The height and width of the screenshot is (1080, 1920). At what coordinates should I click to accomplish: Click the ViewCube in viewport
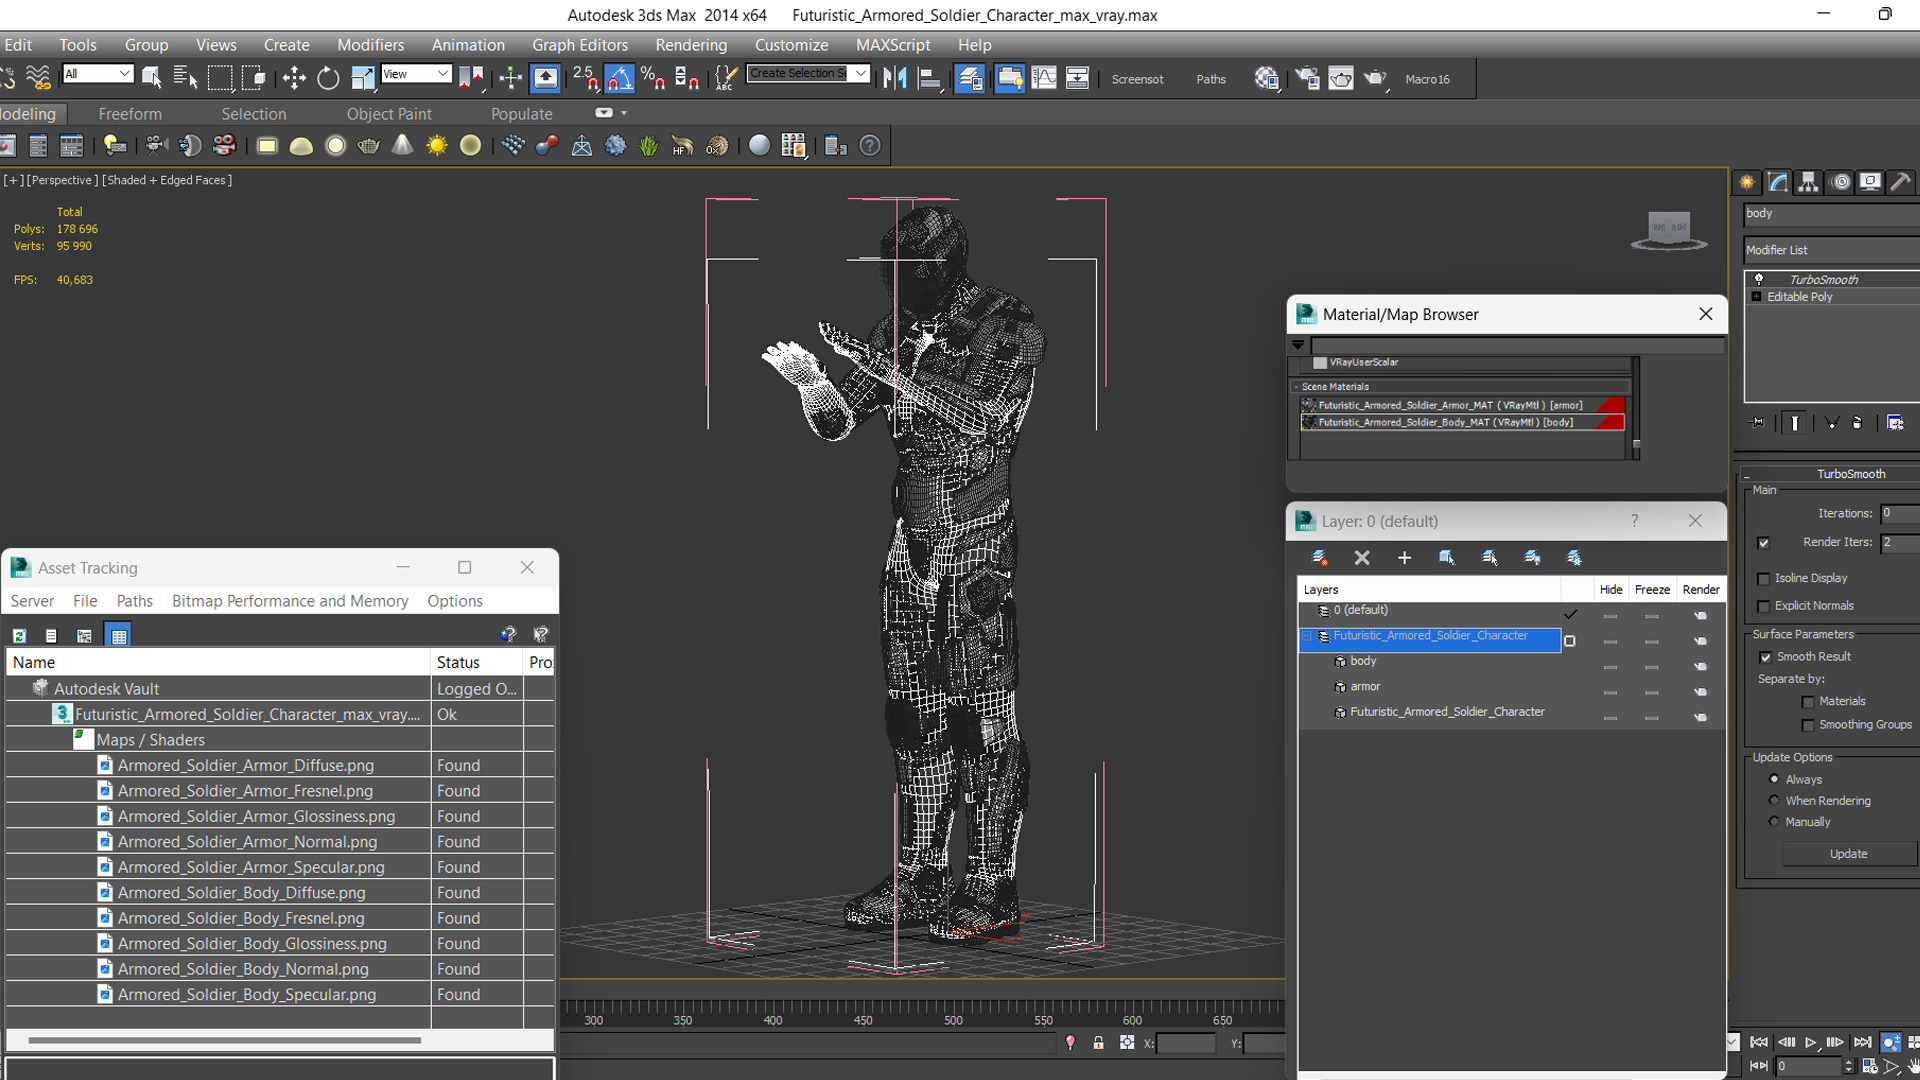pos(1668,230)
